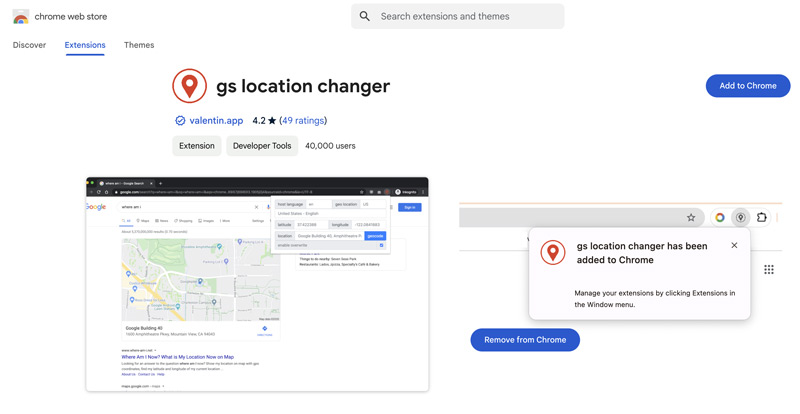Close the added to Chrome notification
This screenshot has width=800, height=414.
[734, 246]
